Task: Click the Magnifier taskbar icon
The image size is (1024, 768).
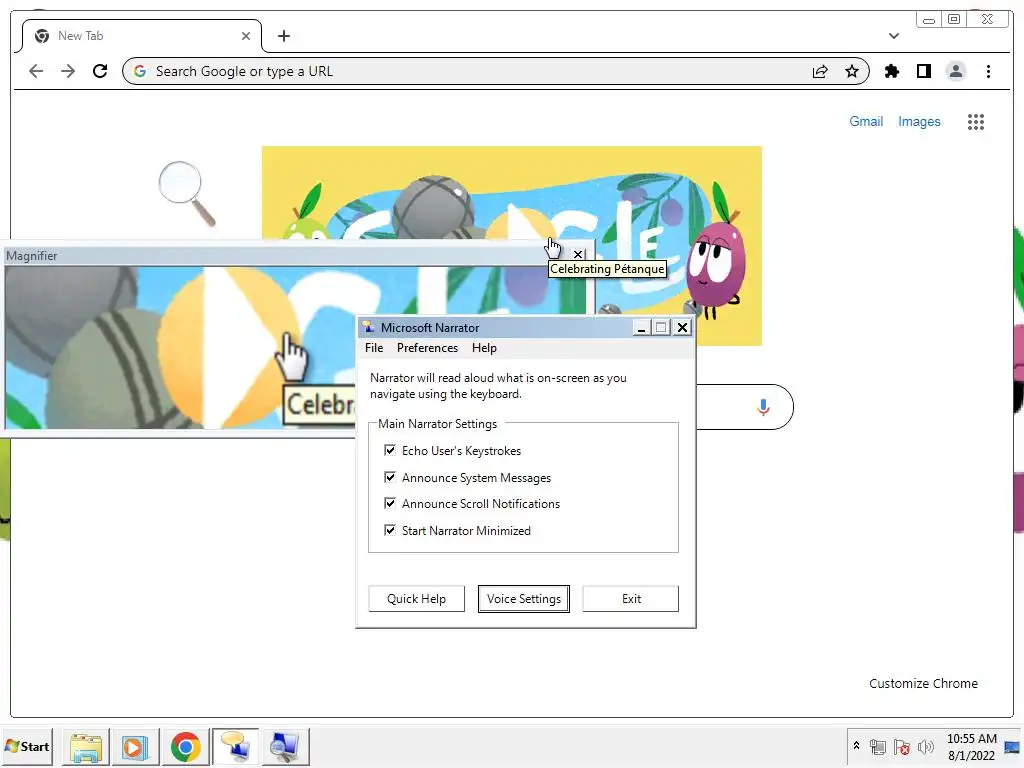Action: coord(285,747)
